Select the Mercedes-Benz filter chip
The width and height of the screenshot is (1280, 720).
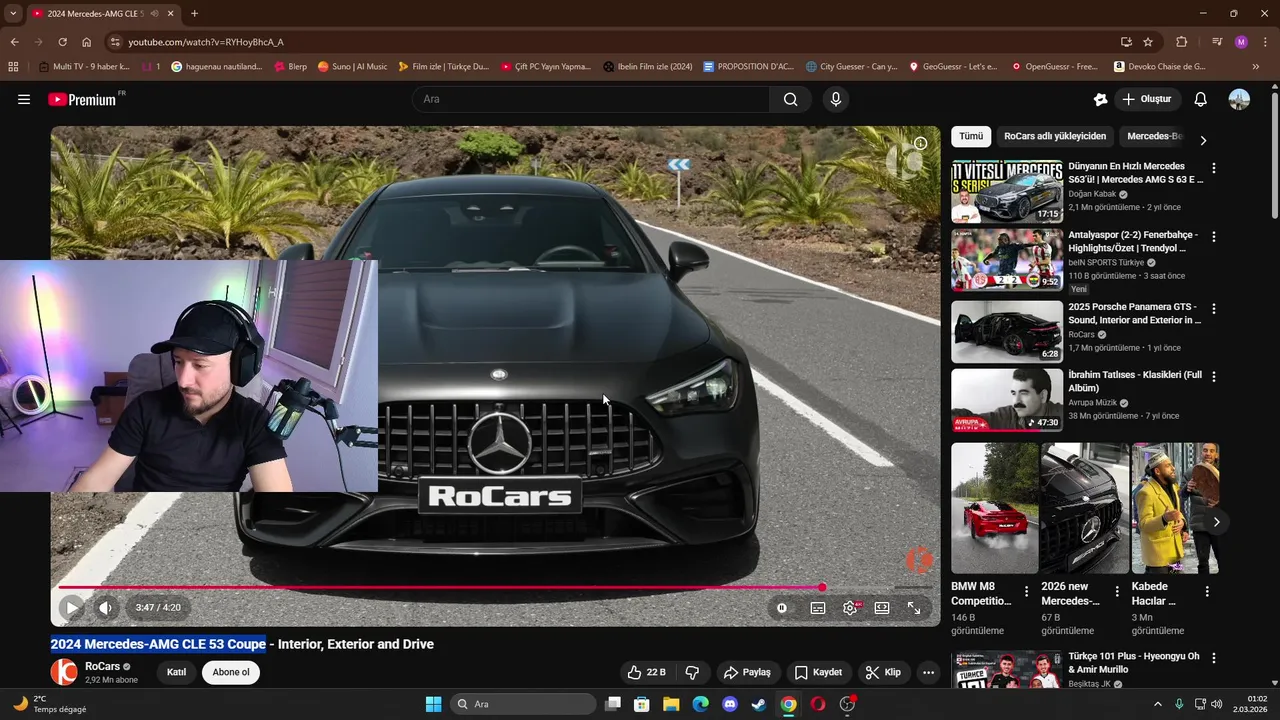(x=1153, y=136)
